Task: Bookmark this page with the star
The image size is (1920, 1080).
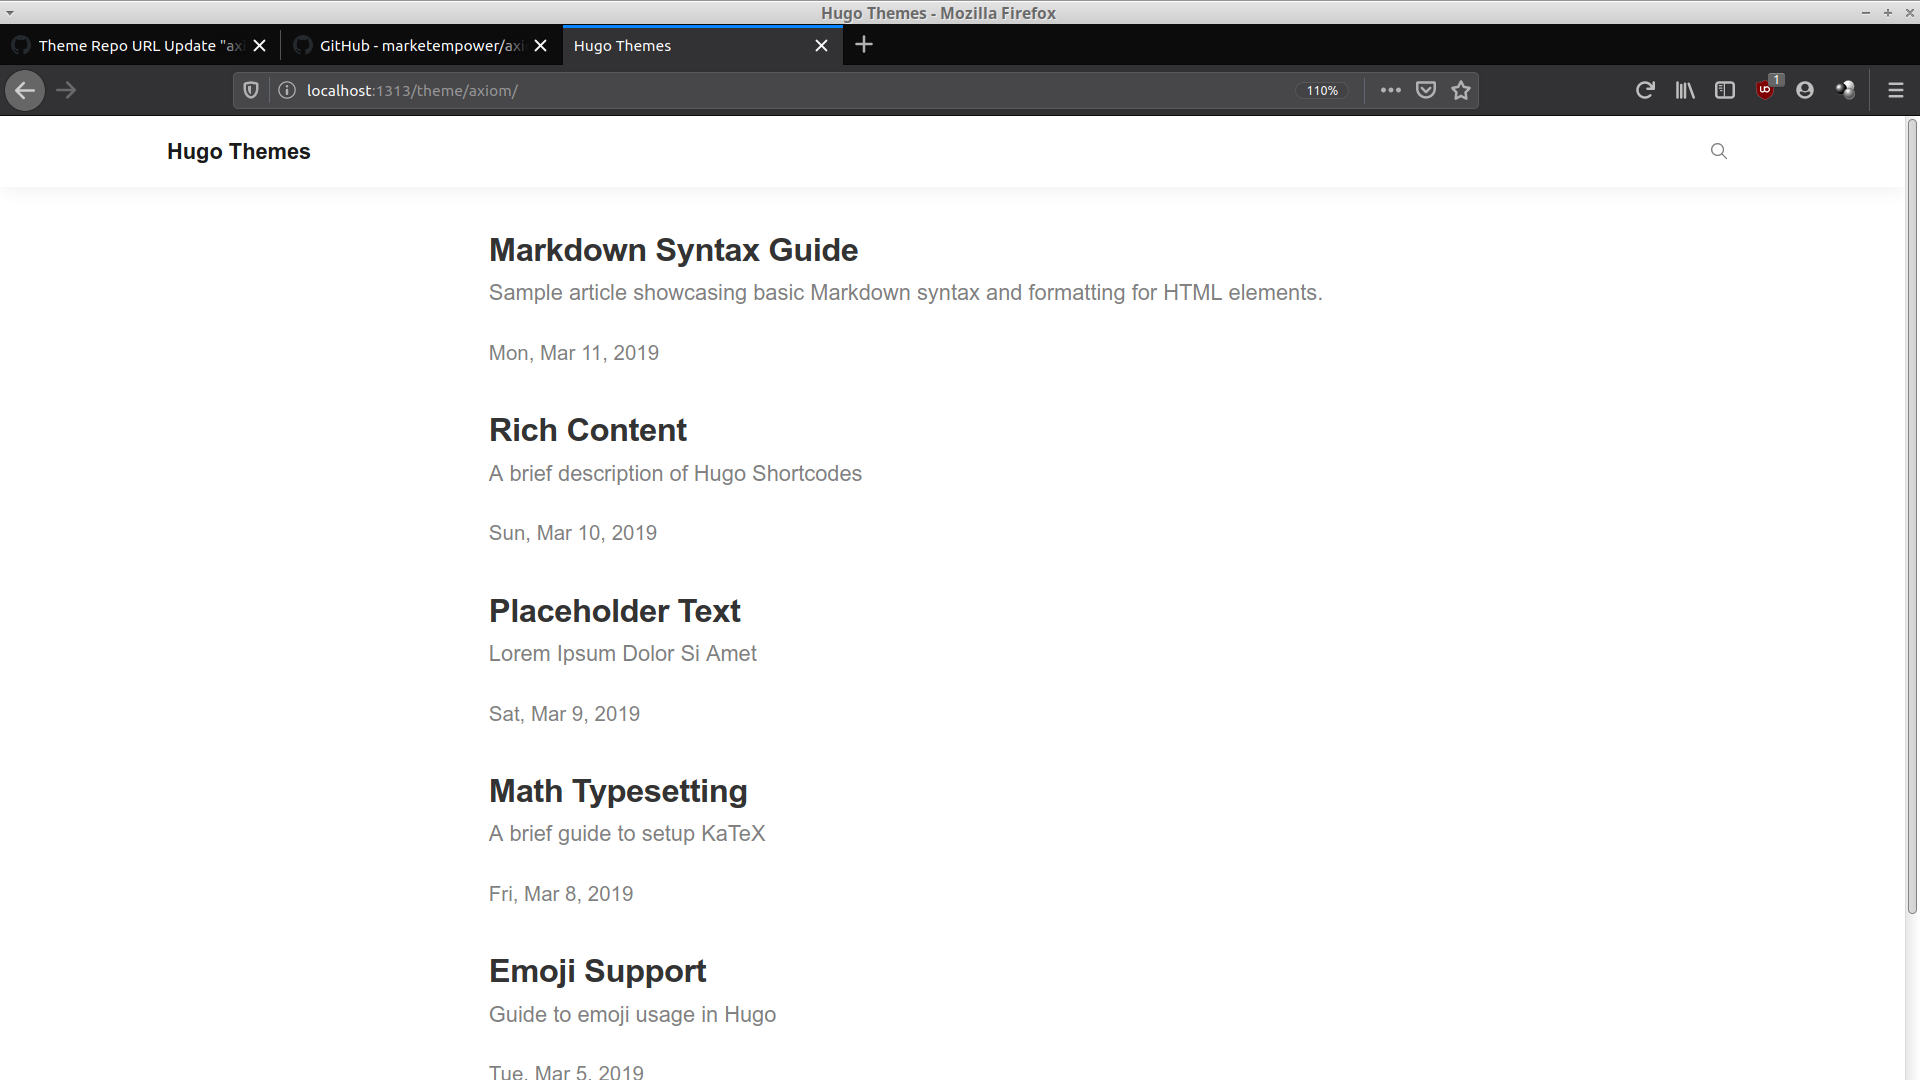Action: (1460, 90)
